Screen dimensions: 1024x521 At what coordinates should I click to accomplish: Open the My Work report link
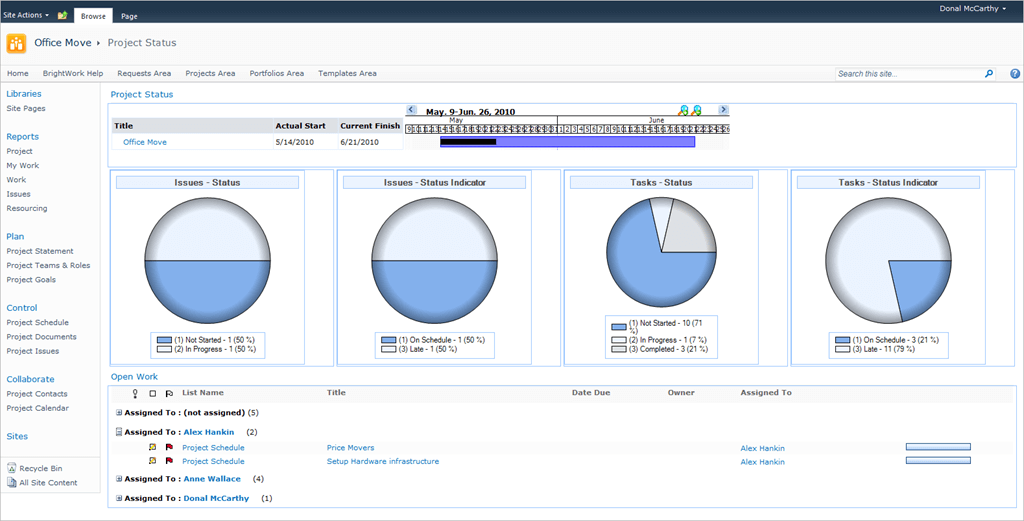point(23,166)
